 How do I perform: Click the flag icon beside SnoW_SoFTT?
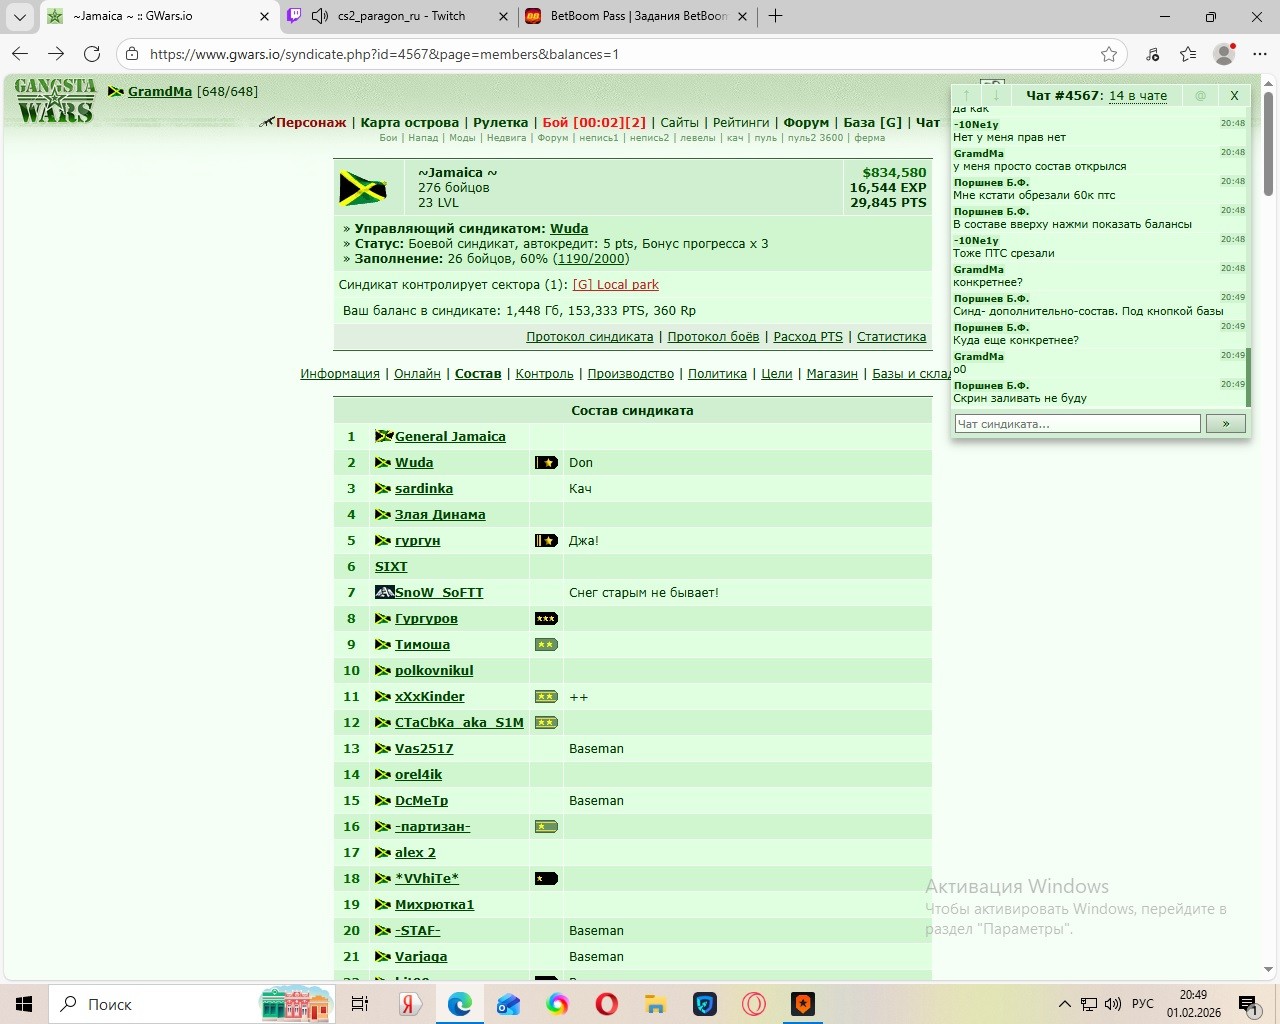click(384, 592)
